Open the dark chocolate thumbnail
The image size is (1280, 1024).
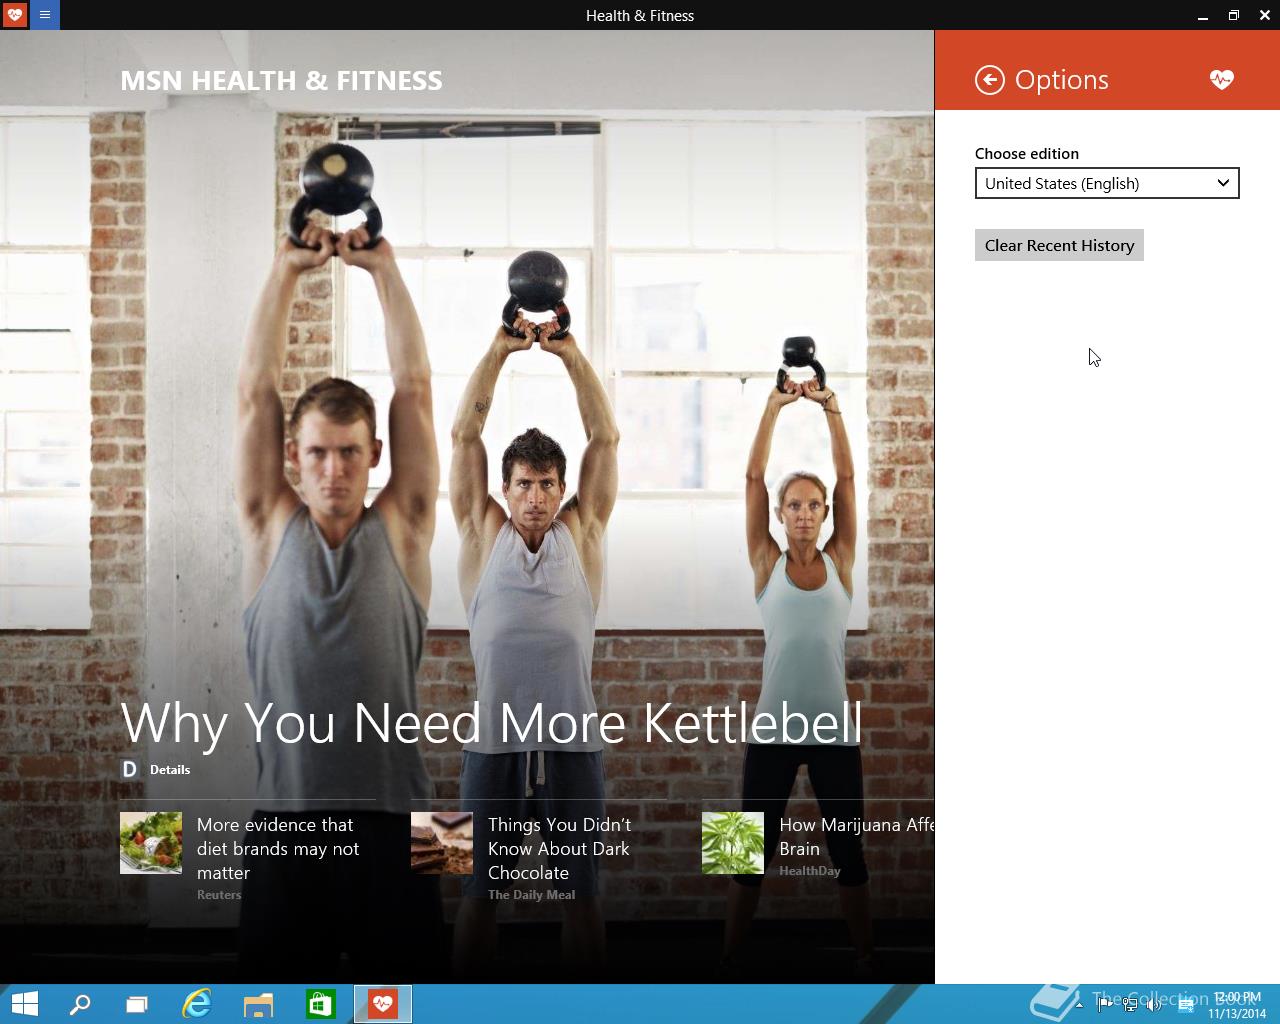(442, 843)
